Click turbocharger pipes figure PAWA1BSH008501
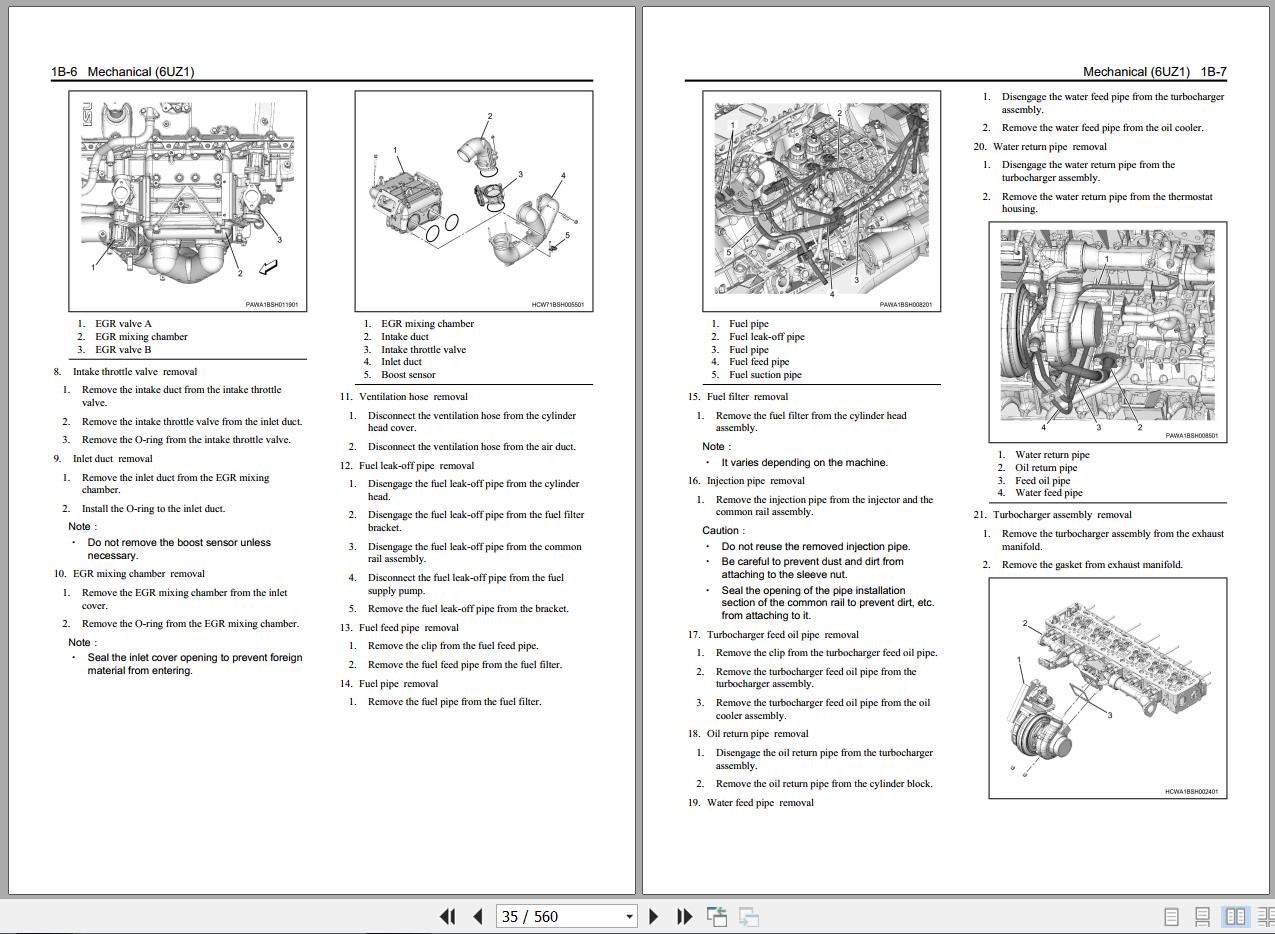The width and height of the screenshot is (1275, 934). (x=1108, y=332)
